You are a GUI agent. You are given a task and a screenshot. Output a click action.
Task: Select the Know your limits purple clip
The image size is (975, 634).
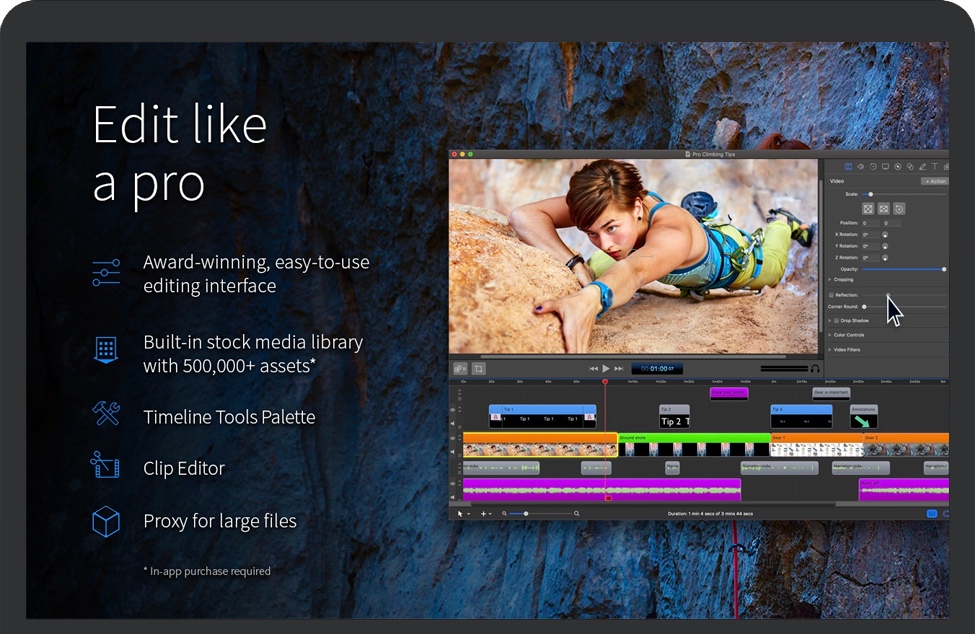[729, 393]
